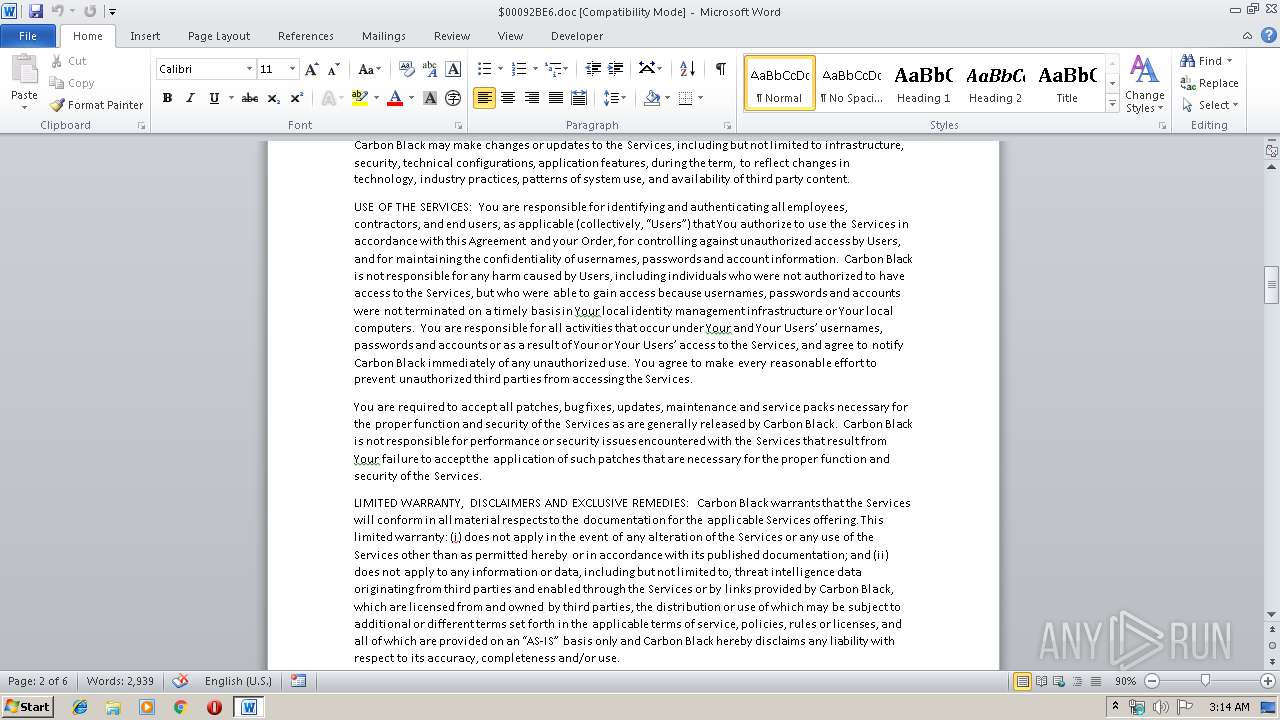
Task: Open the Change Styles menu
Action: click(x=1144, y=84)
